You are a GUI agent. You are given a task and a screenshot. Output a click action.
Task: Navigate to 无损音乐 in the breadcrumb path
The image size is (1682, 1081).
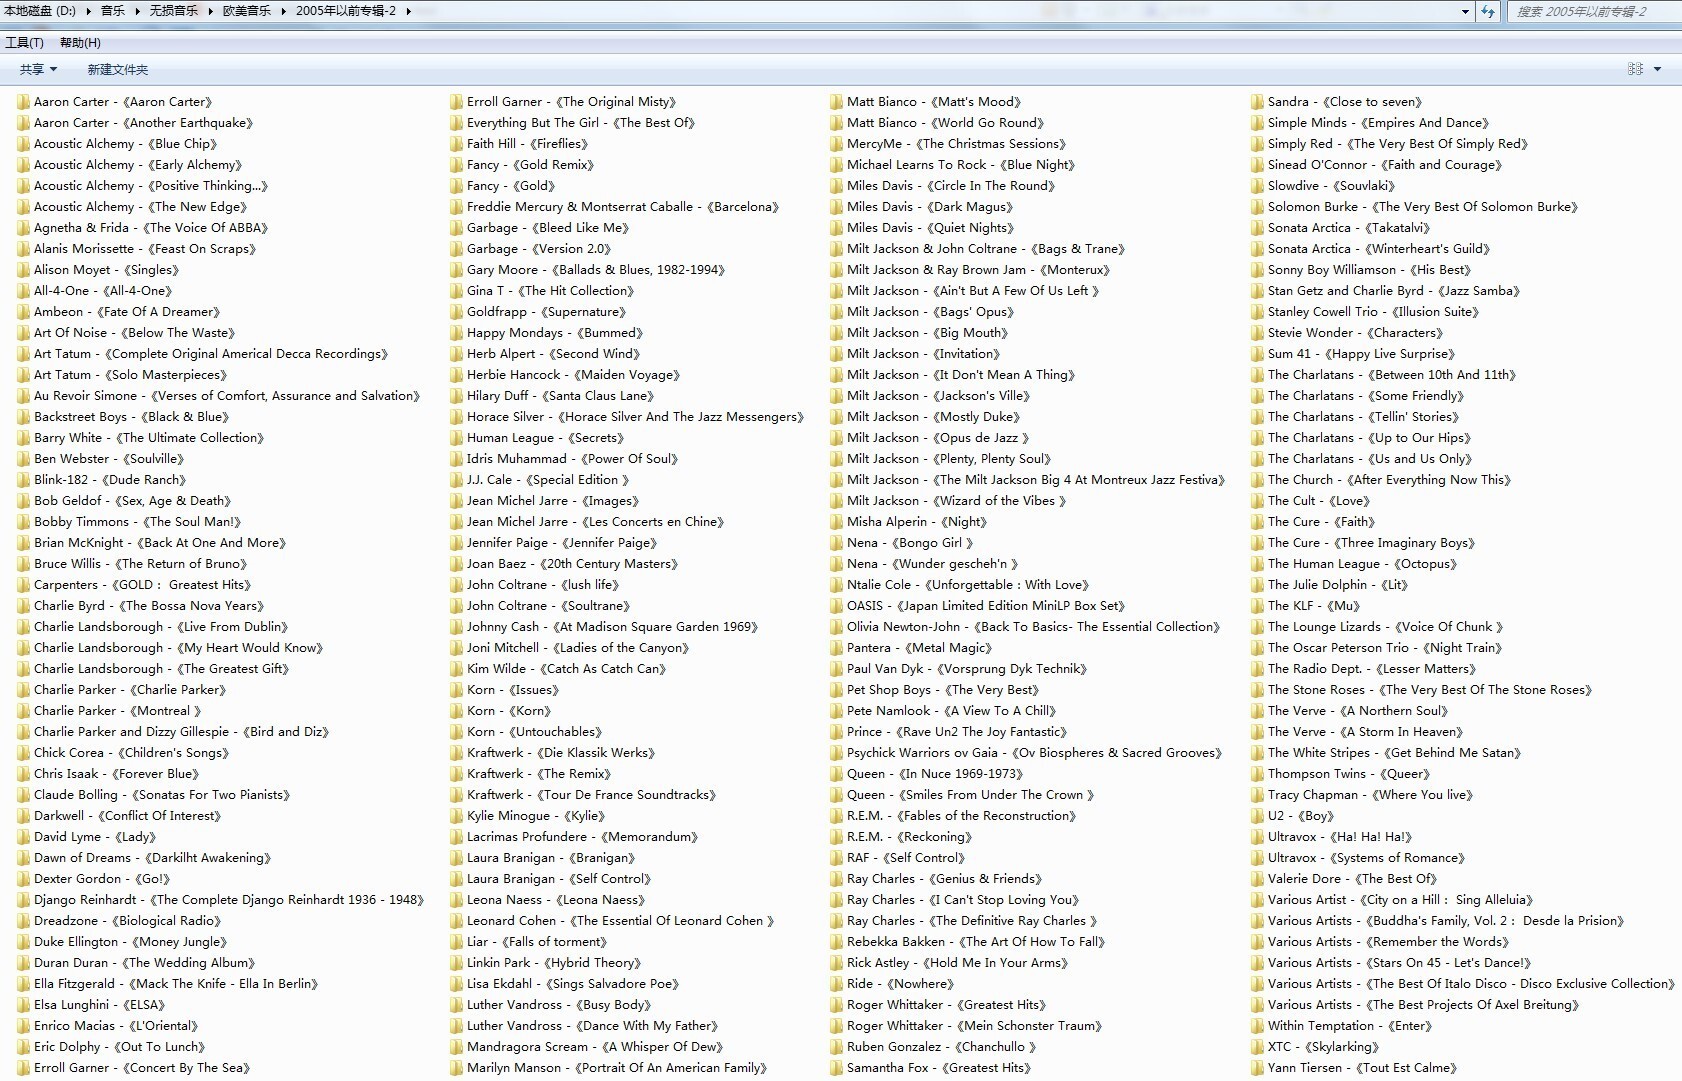tap(173, 11)
